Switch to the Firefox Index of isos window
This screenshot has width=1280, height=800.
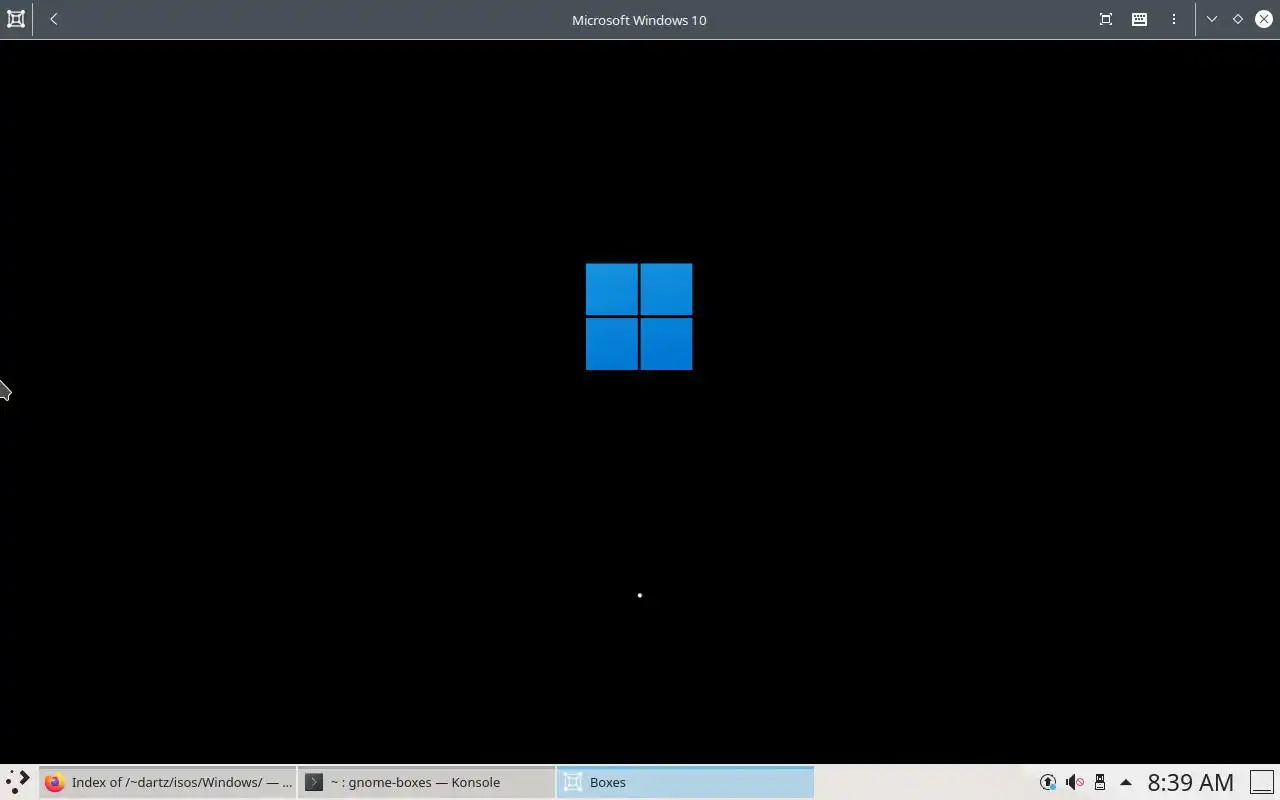click(168, 782)
